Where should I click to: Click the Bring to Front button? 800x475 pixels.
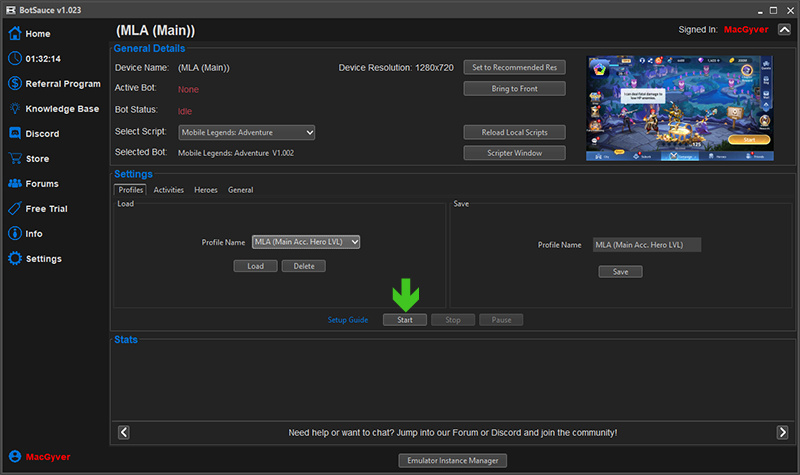click(514, 89)
